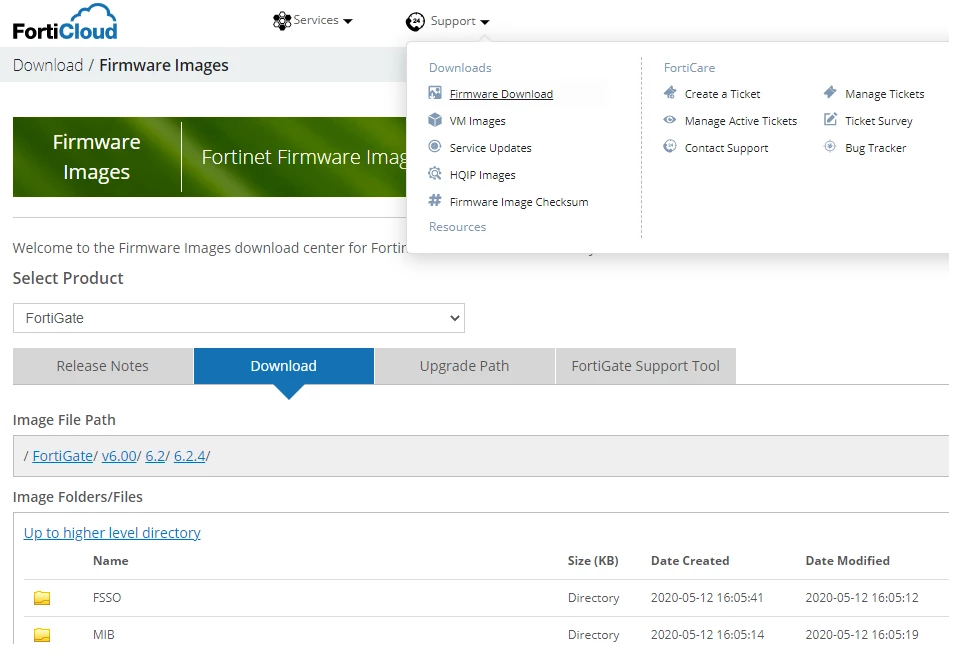Click the Date Modified column header
The image size is (956, 656).
click(x=847, y=560)
